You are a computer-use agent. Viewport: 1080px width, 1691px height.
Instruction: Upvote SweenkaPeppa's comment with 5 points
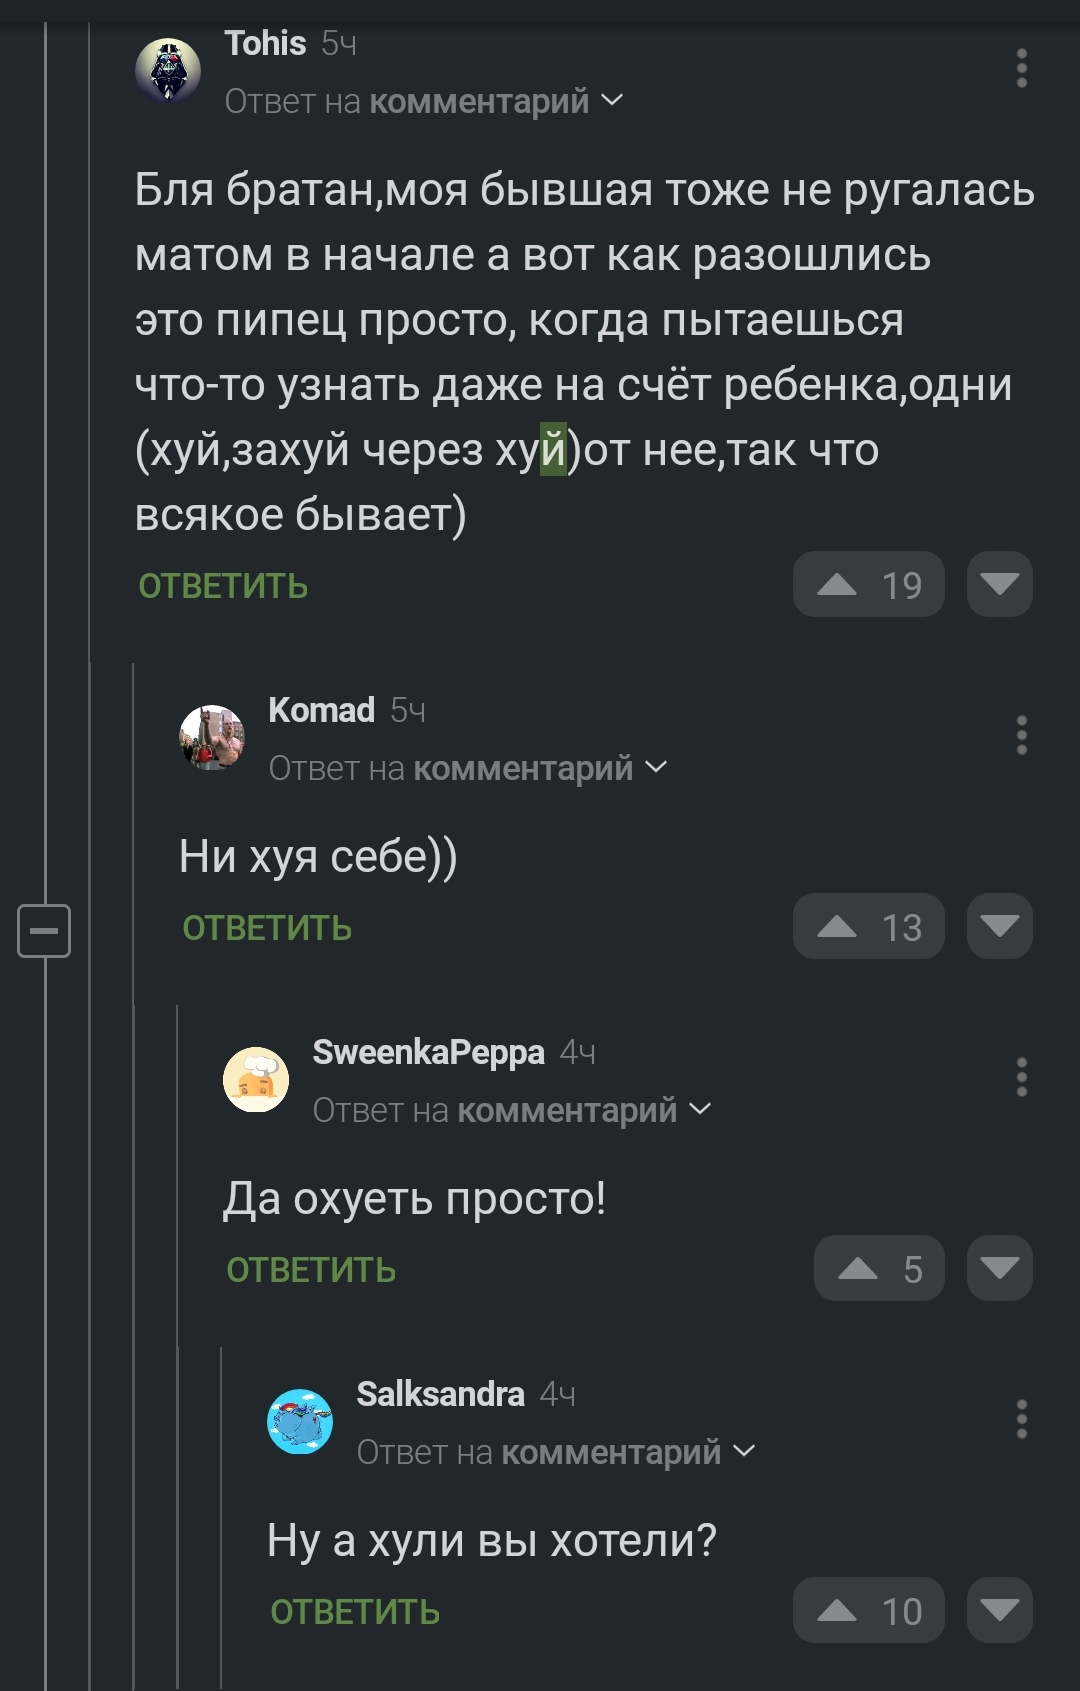pyautogui.click(x=878, y=1269)
